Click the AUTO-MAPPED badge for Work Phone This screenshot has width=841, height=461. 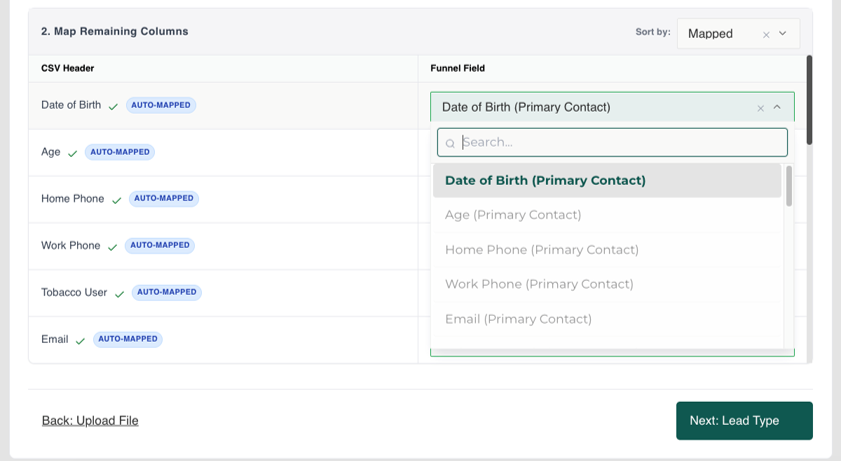coord(160,246)
